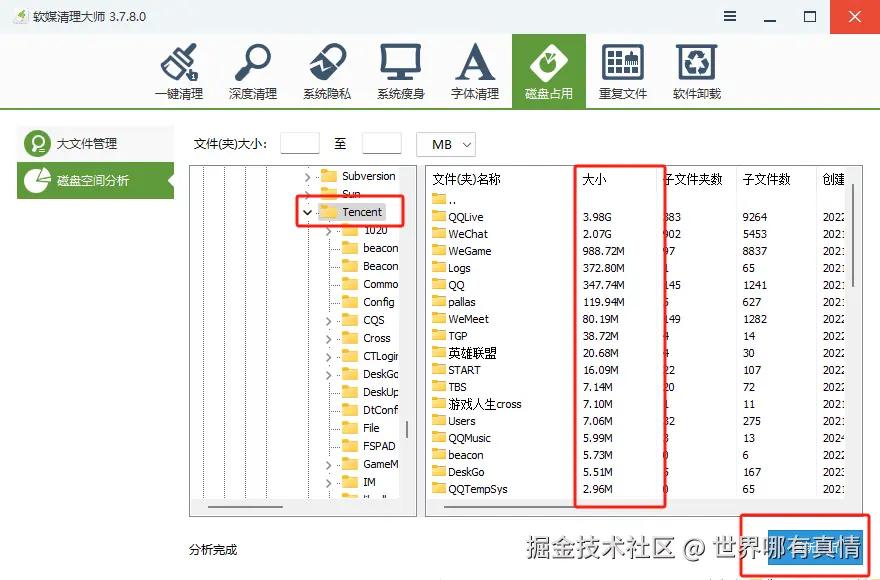Image resolution: width=880 pixels, height=580 pixels.
Task: Select the QQTempSys row in file list
Action: (638, 489)
